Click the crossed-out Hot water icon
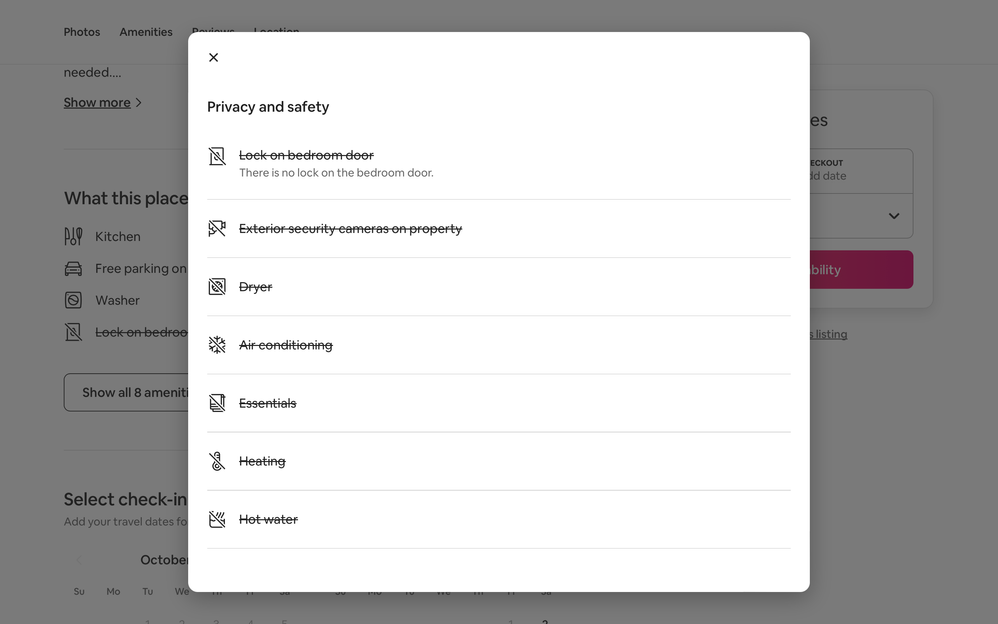 pyautogui.click(x=217, y=519)
